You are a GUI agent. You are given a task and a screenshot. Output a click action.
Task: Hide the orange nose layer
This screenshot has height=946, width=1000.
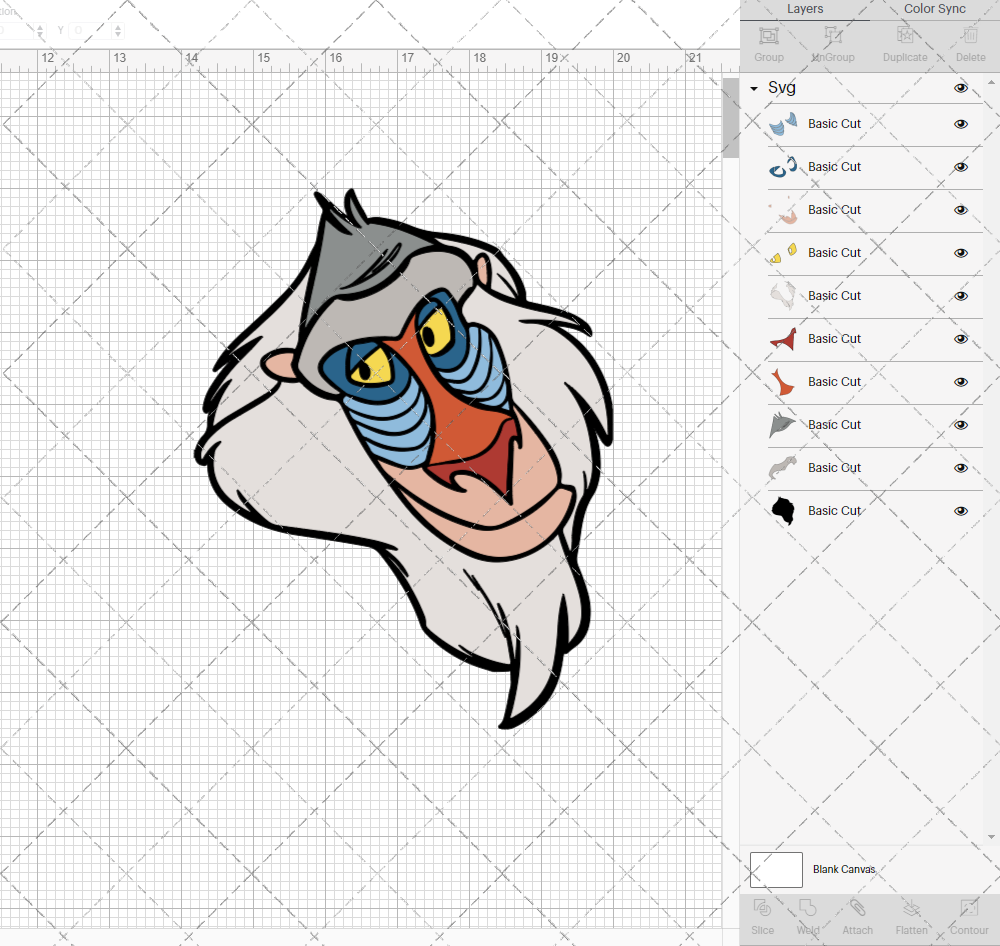pos(960,382)
